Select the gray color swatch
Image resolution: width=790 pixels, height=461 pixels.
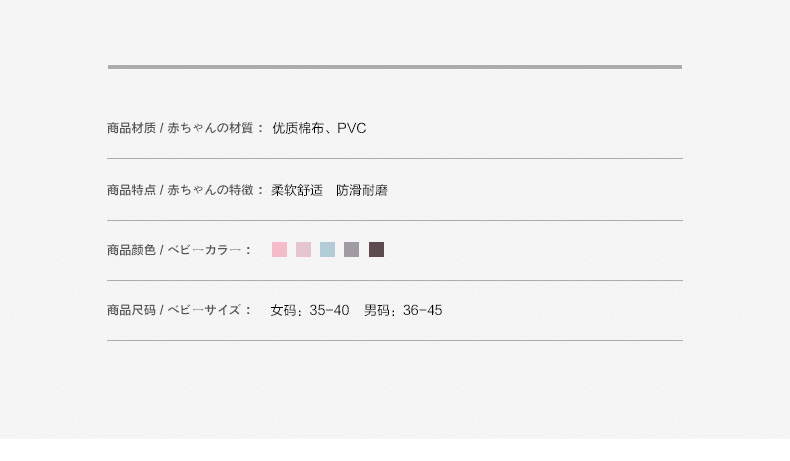pos(351,250)
